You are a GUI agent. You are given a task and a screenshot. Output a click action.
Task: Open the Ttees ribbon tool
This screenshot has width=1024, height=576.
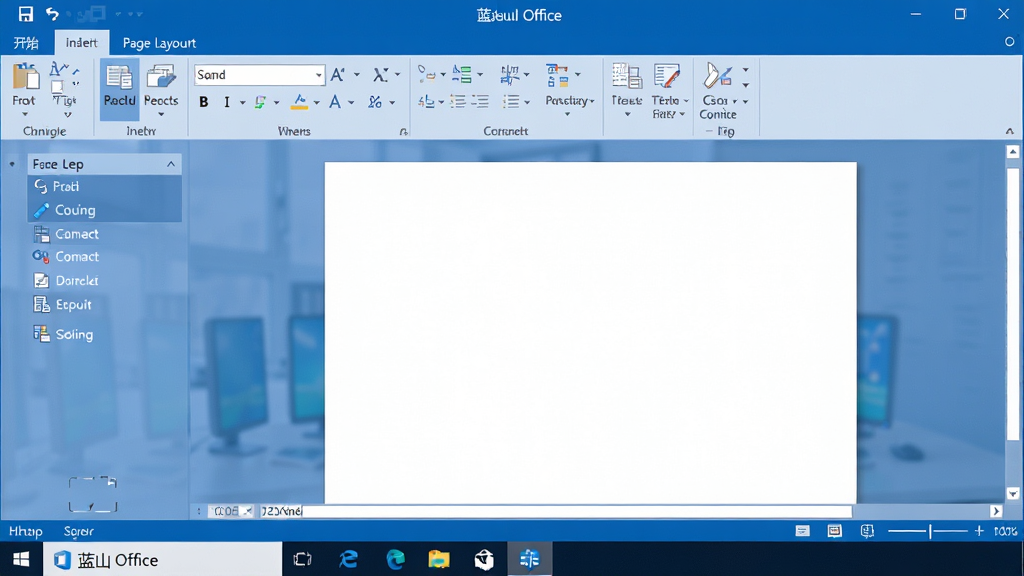click(626, 90)
